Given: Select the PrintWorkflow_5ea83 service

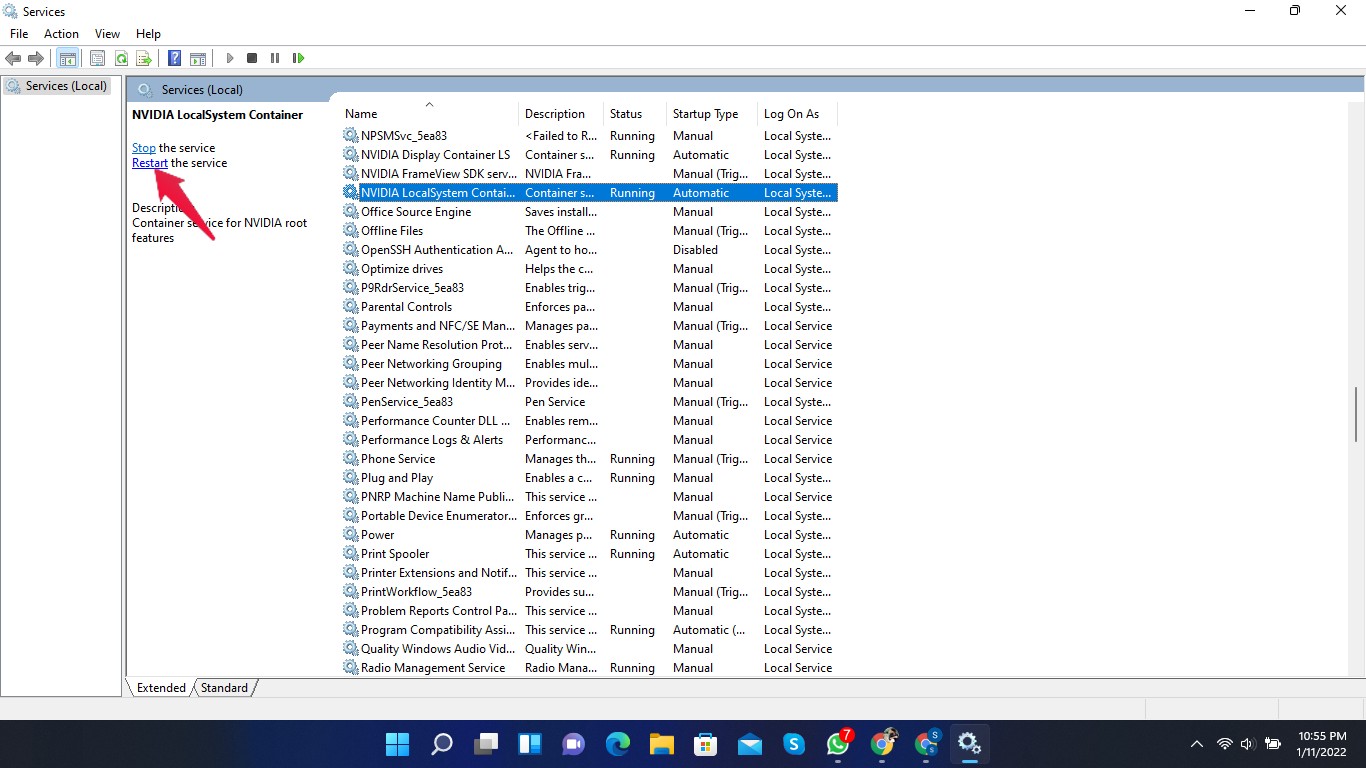Looking at the screenshot, I should coord(590,592).
